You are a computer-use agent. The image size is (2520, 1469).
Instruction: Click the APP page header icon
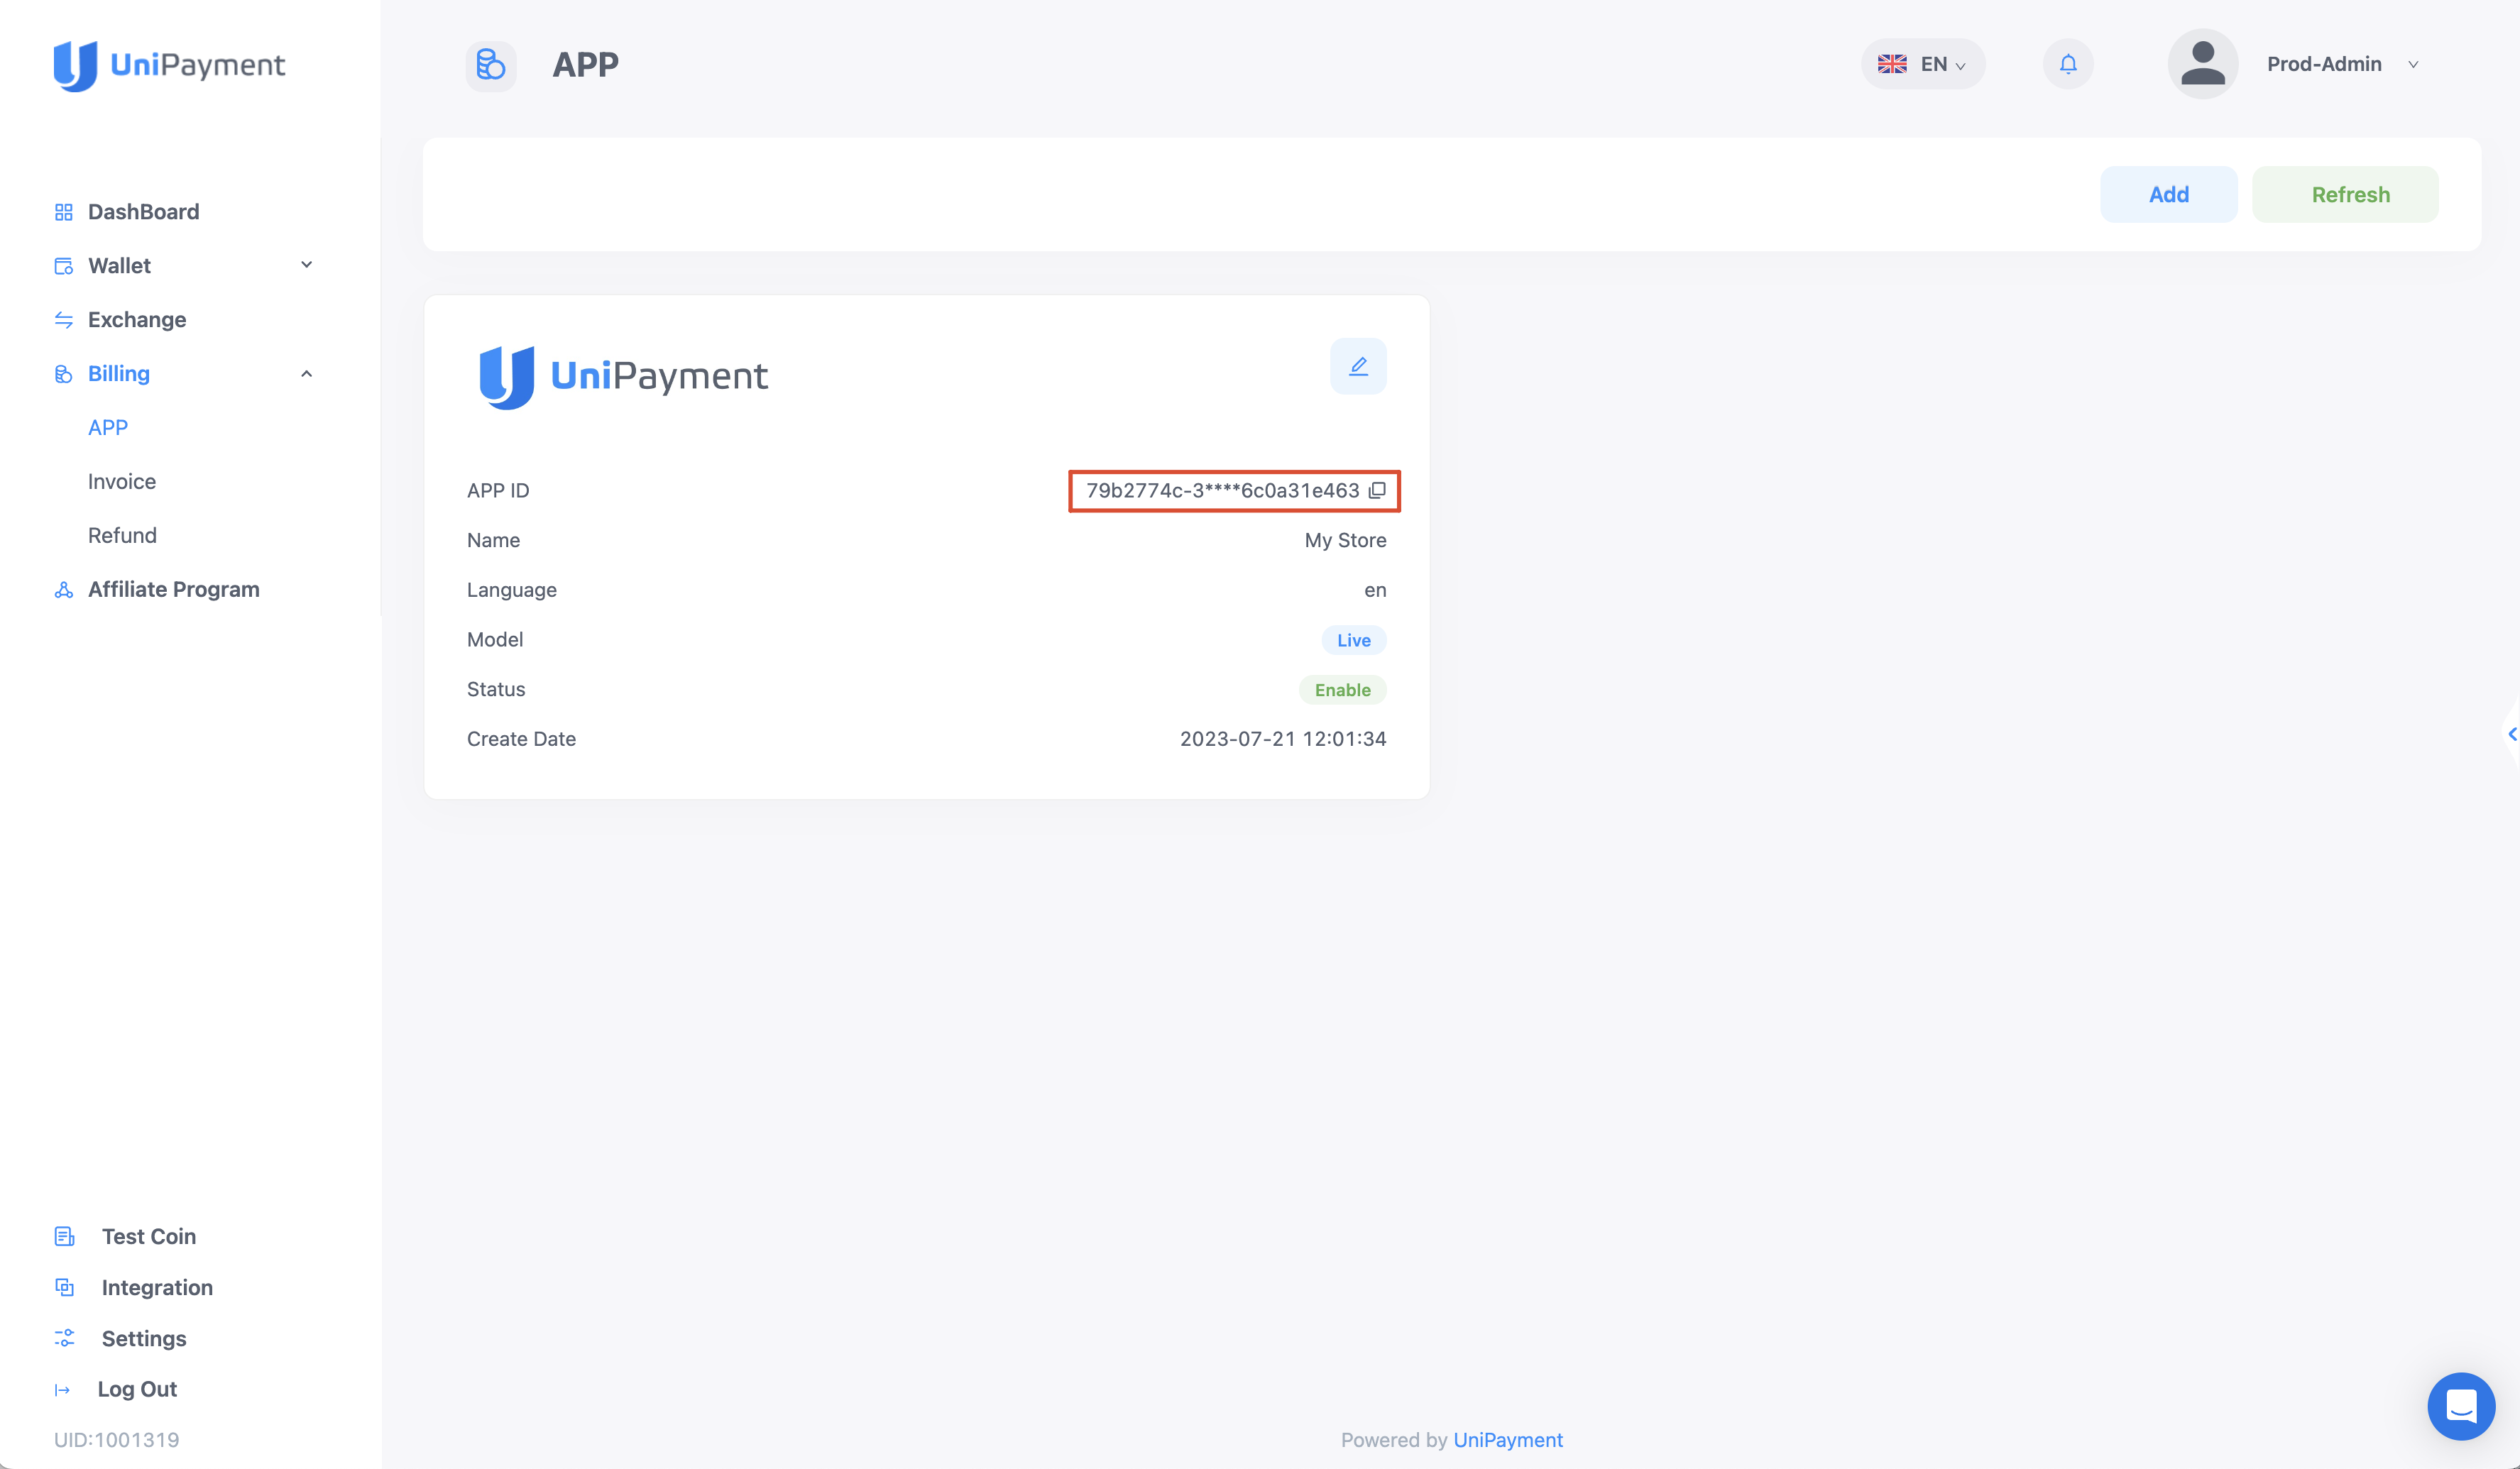[x=491, y=66]
